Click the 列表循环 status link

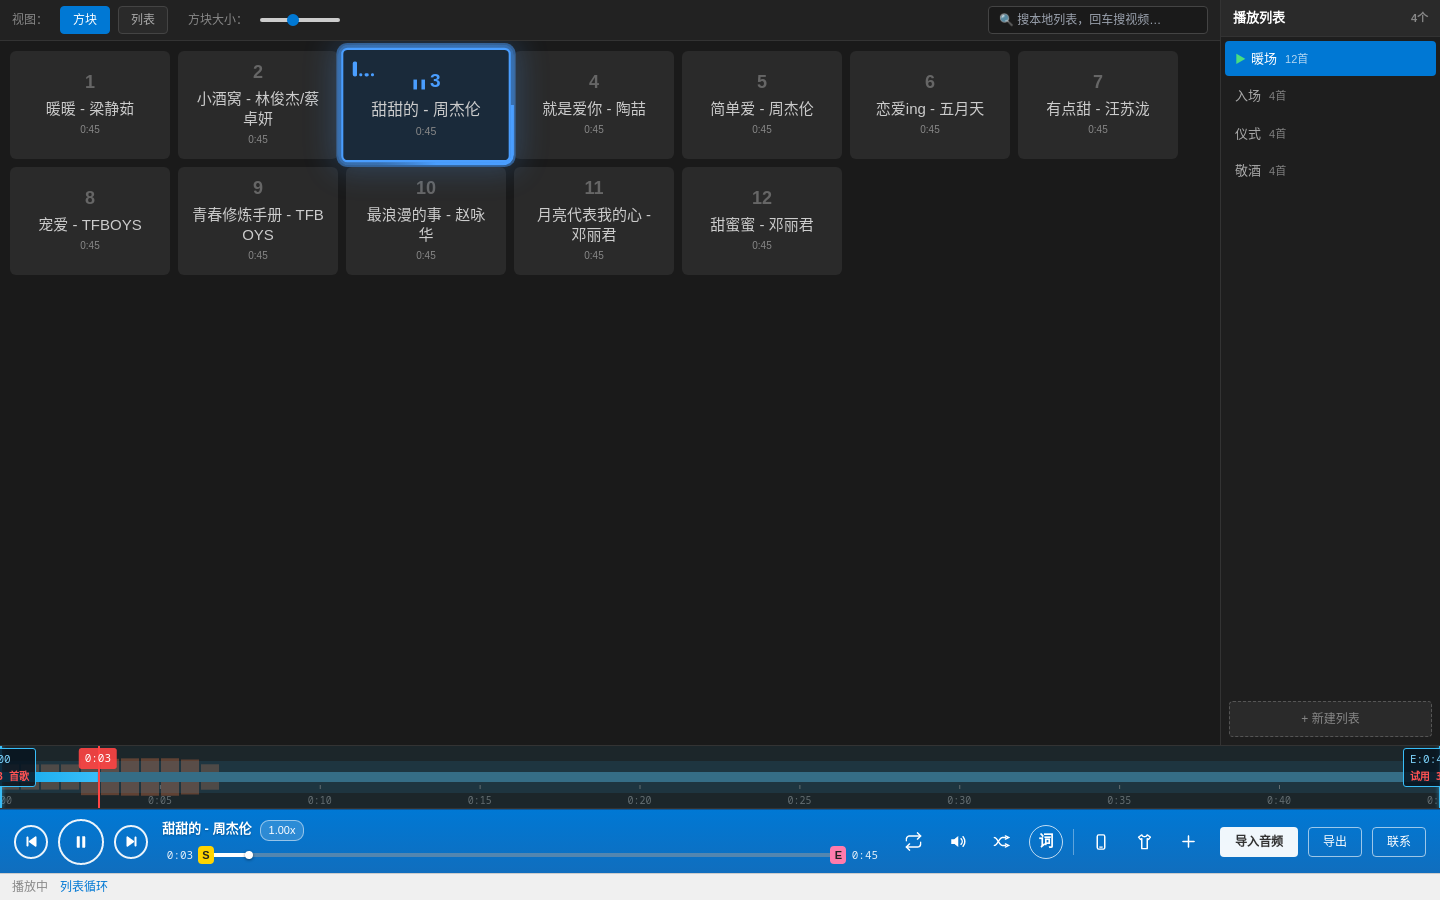click(x=84, y=887)
